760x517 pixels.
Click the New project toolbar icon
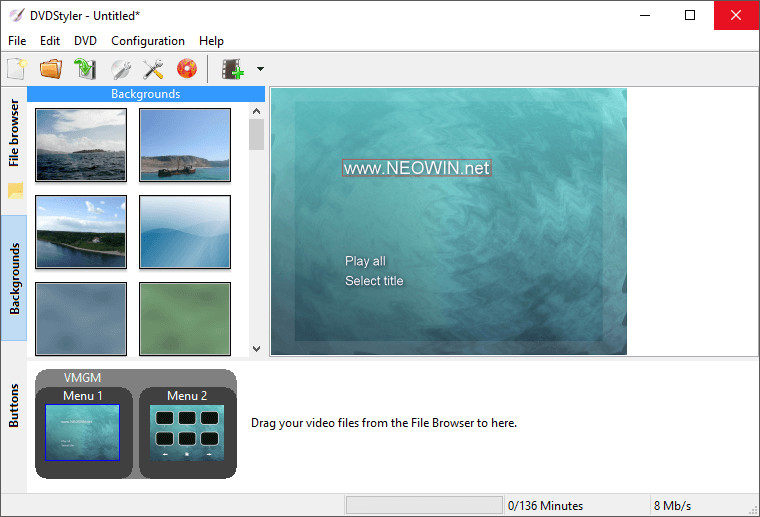click(x=17, y=69)
